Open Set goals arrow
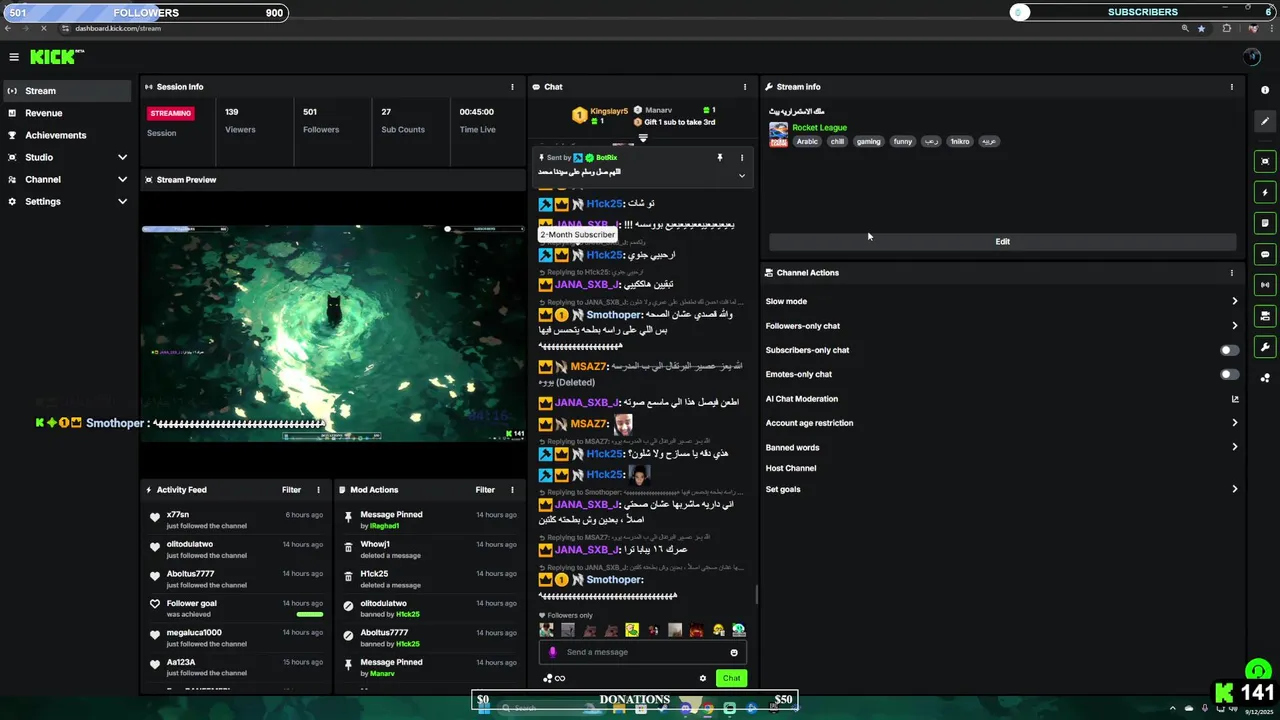The width and height of the screenshot is (1280, 720). [1234, 489]
